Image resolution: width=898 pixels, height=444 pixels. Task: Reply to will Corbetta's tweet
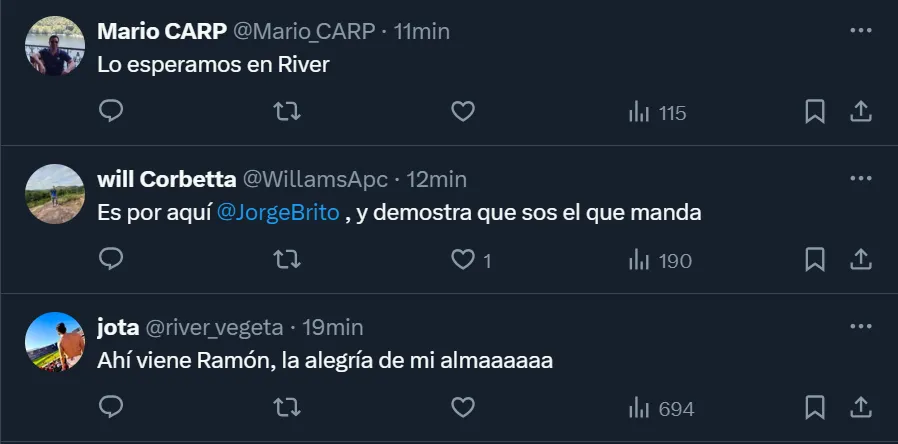(112, 260)
